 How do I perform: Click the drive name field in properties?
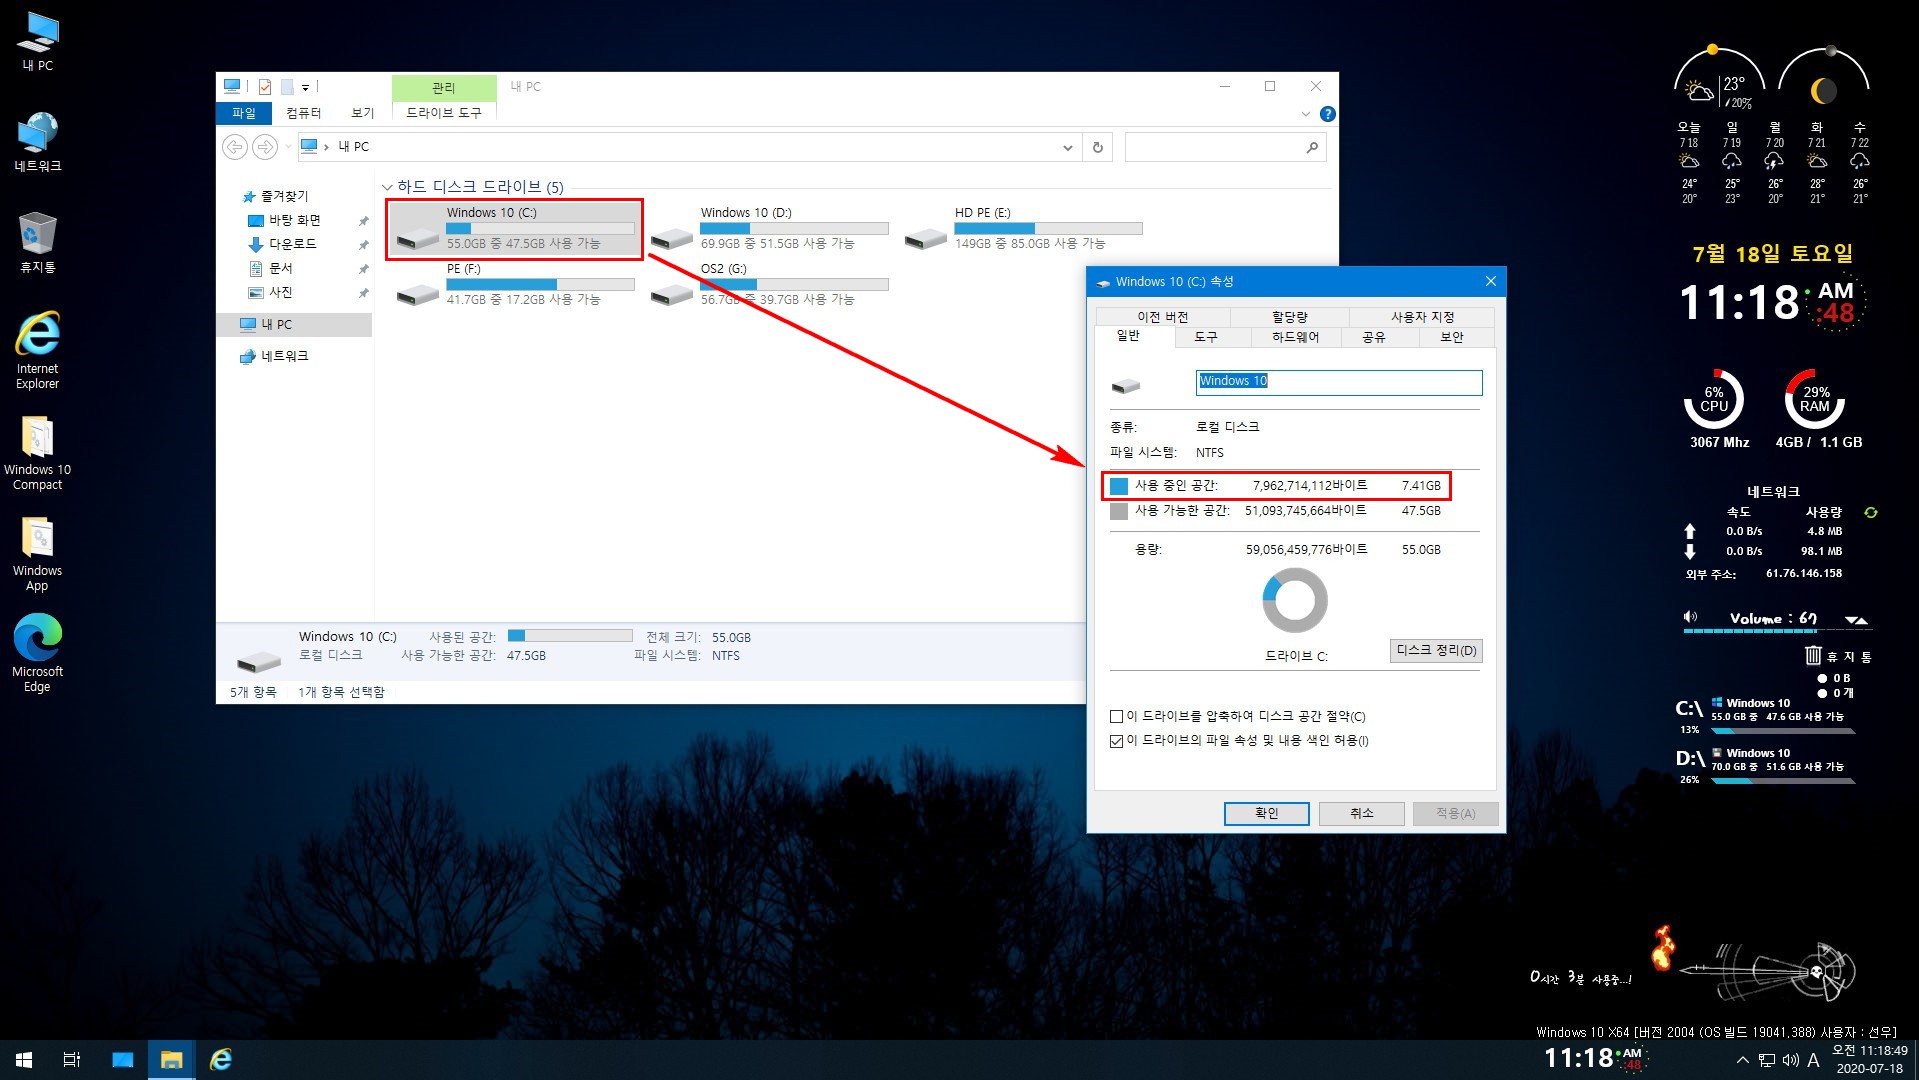click(1339, 382)
